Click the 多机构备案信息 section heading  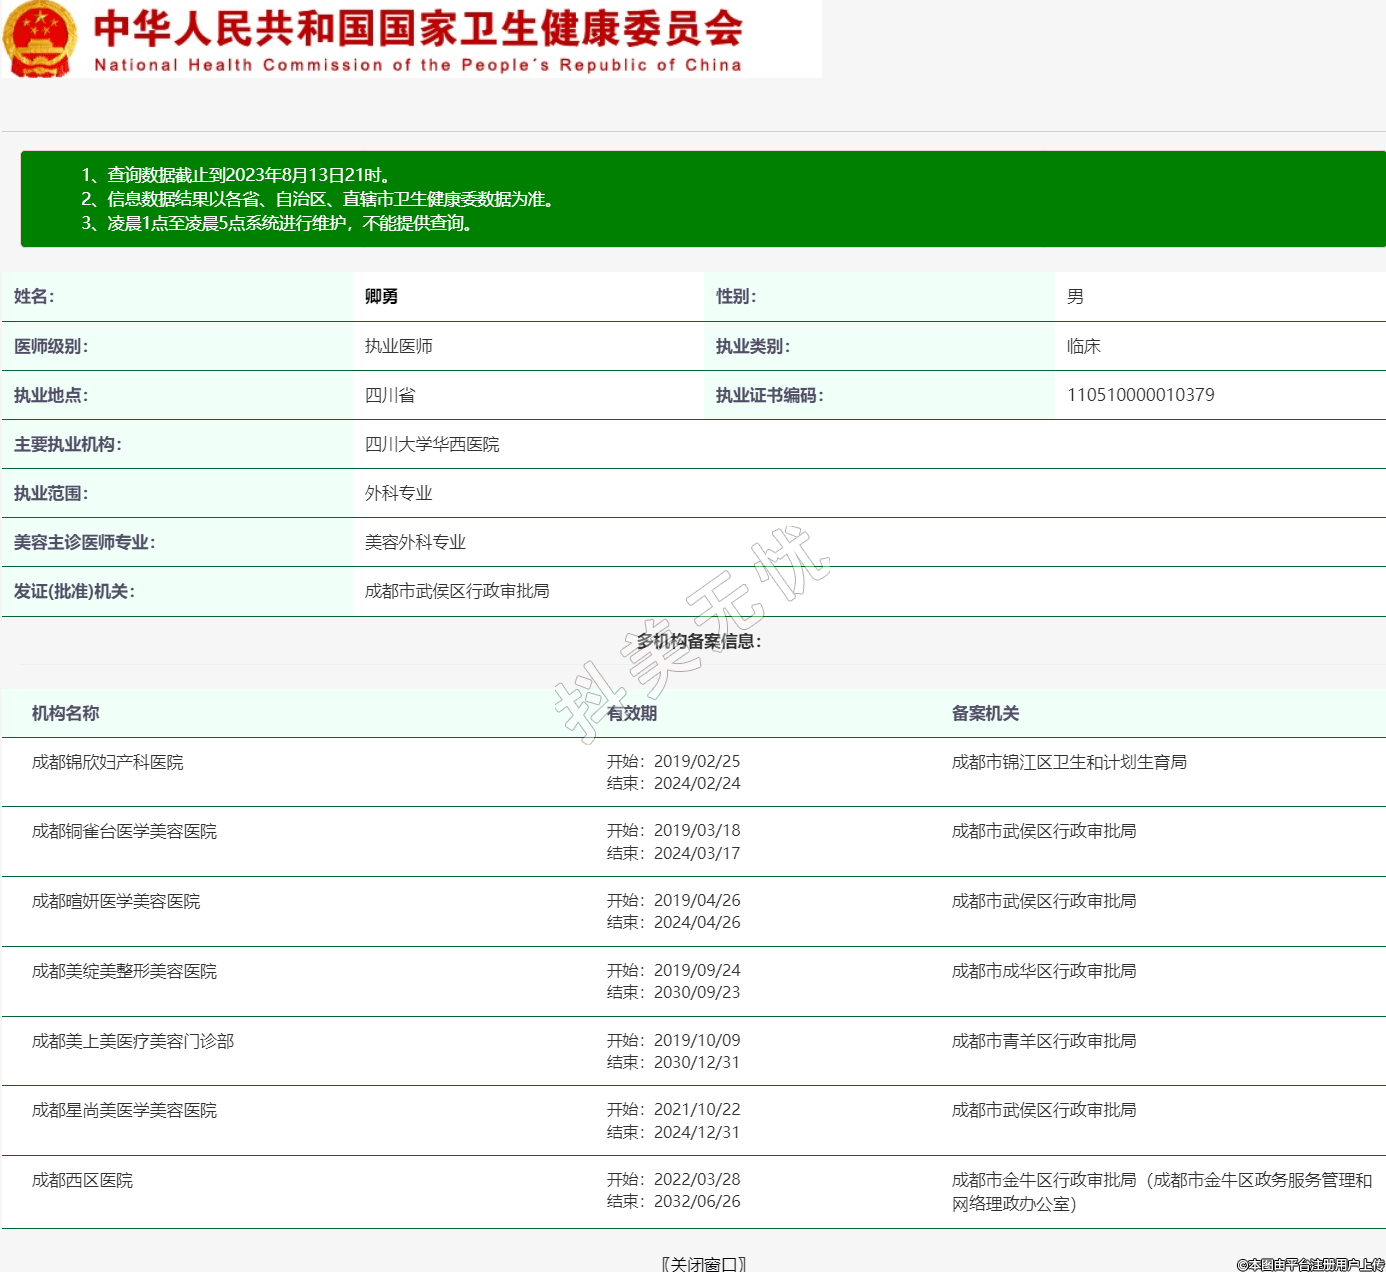tap(699, 641)
